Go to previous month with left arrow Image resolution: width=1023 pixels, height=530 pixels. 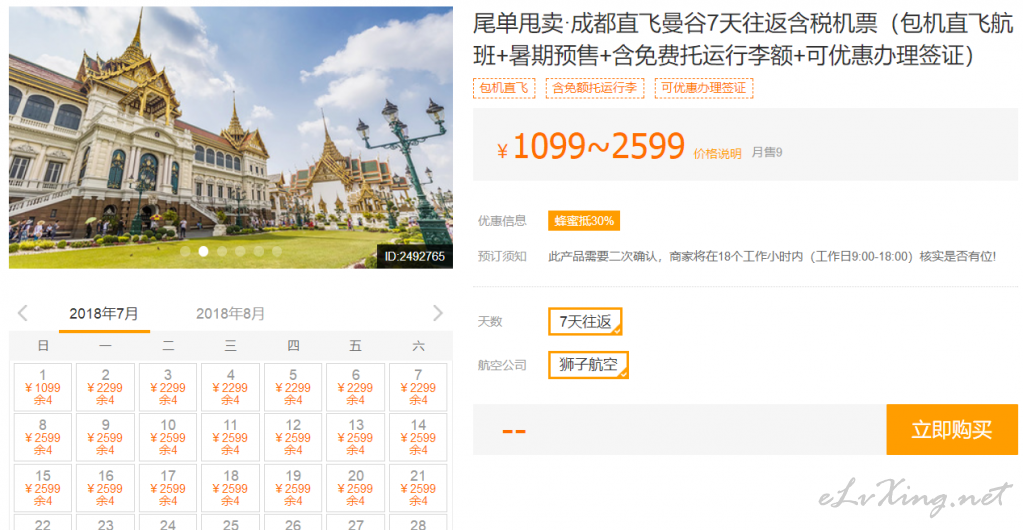point(23,313)
